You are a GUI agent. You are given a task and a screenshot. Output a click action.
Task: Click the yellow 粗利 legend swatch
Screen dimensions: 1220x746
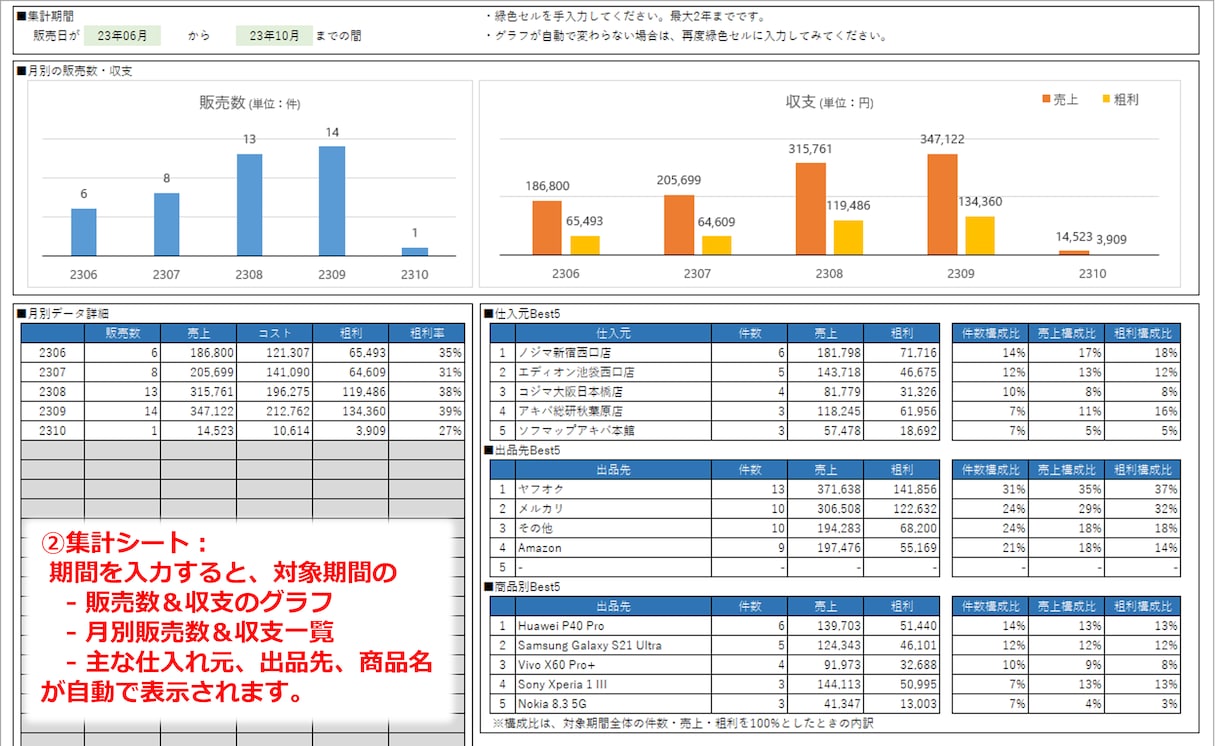pos(1106,99)
